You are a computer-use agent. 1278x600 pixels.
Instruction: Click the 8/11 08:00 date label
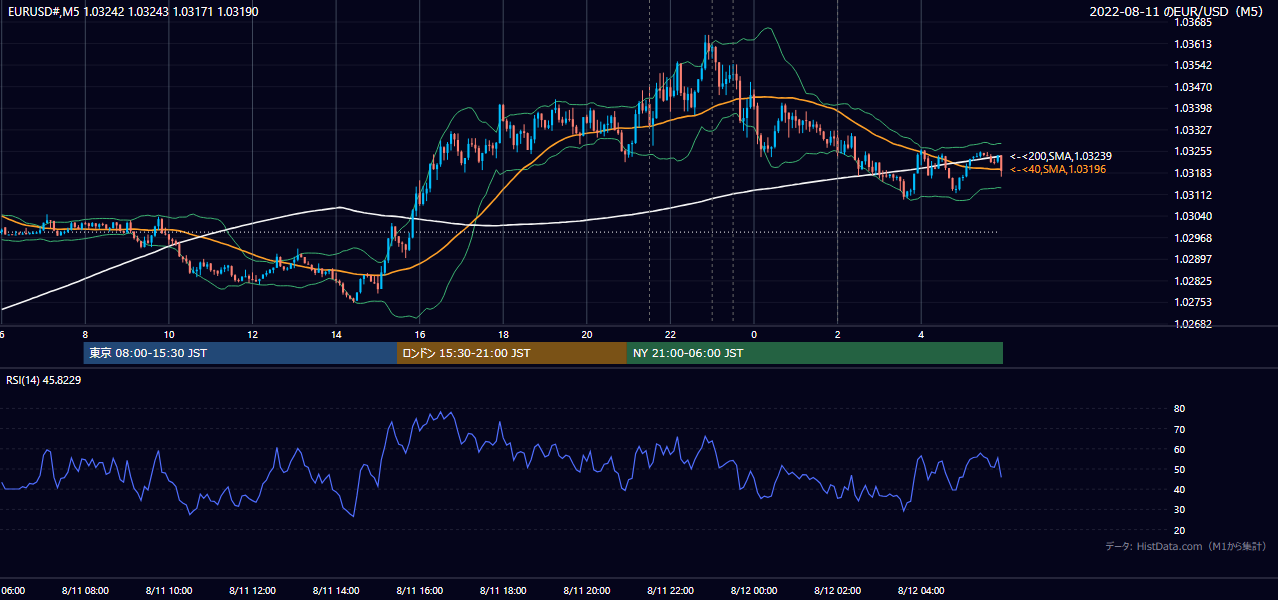click(x=85, y=591)
